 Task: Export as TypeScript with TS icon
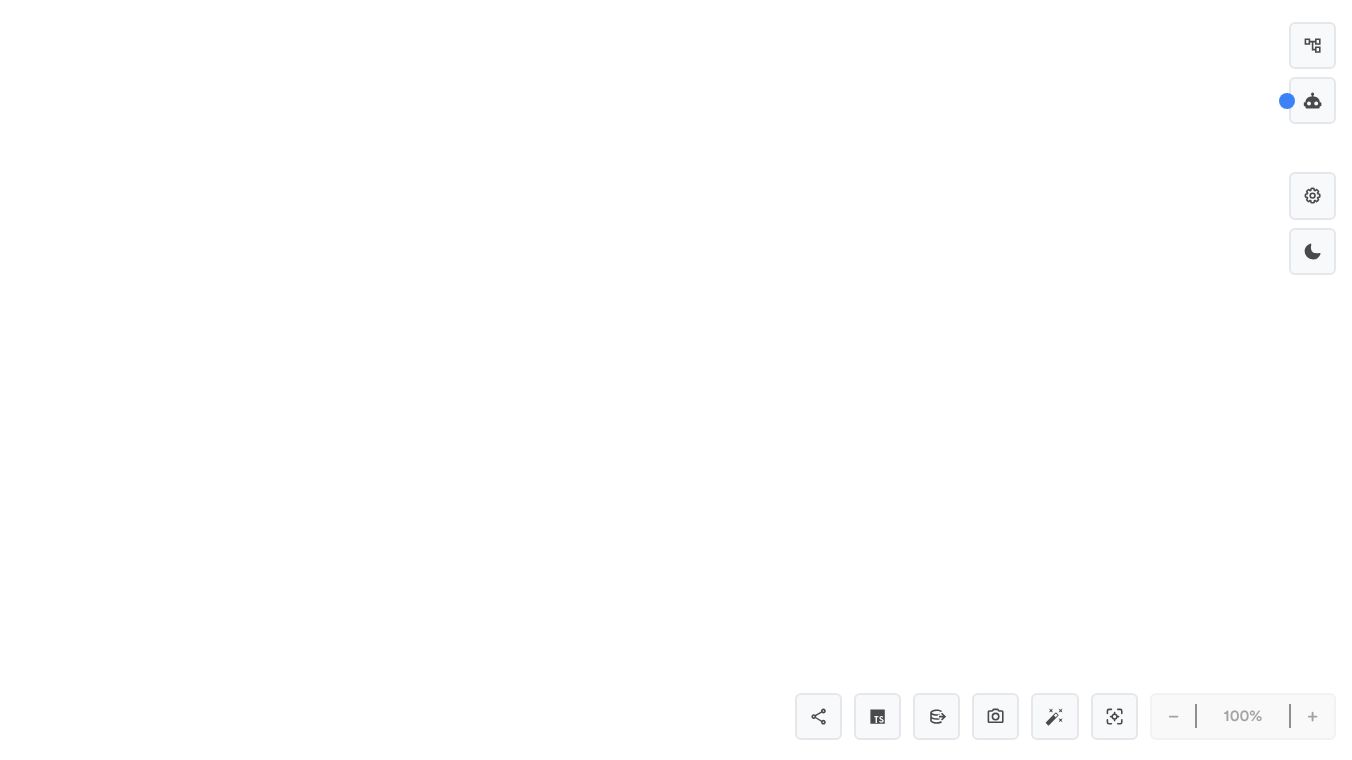pos(877,716)
